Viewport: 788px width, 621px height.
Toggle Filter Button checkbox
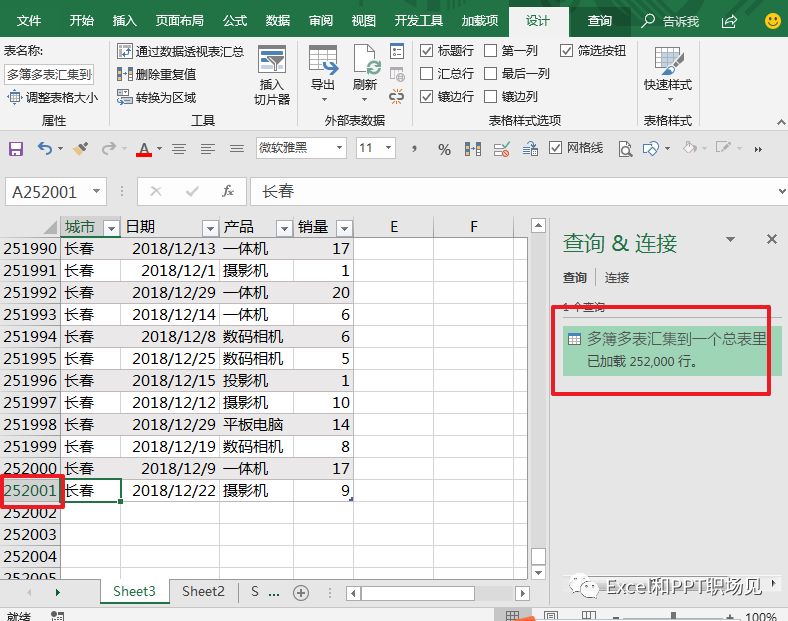tap(566, 50)
